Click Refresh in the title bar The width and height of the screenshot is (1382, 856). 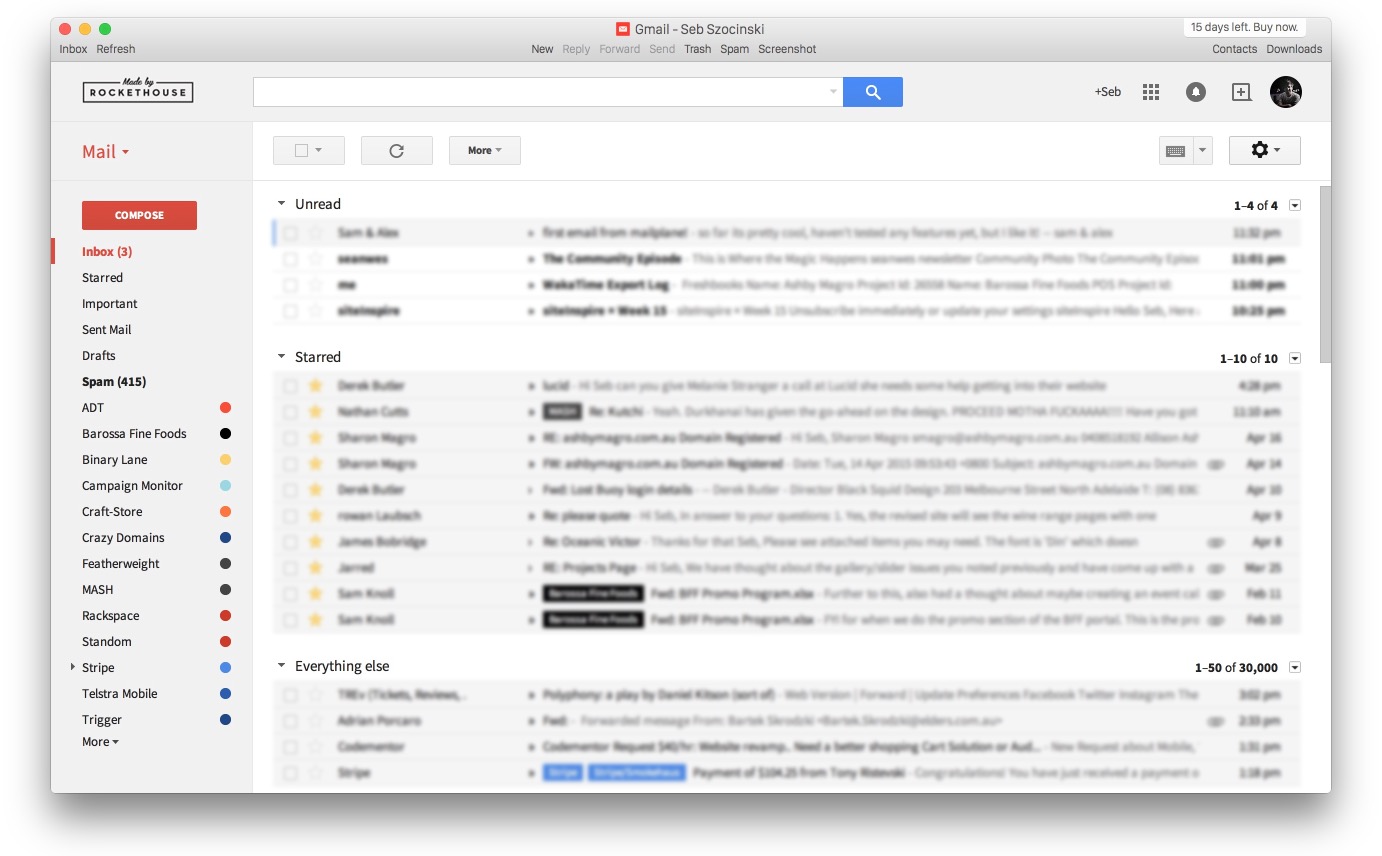point(116,49)
